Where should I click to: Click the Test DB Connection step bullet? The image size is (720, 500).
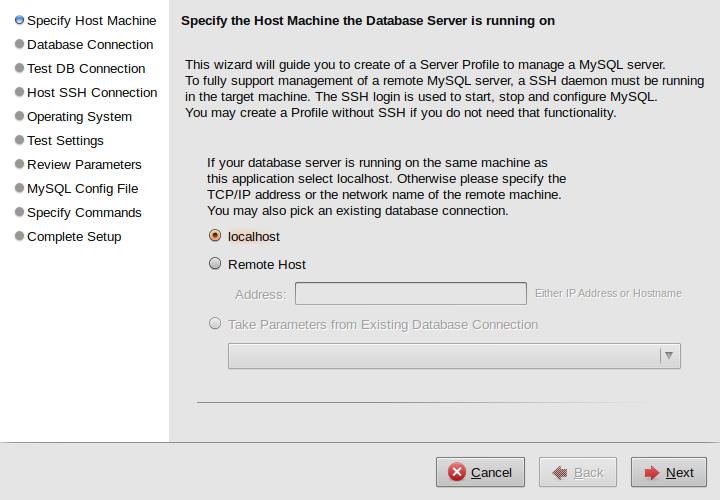[x=19, y=68]
